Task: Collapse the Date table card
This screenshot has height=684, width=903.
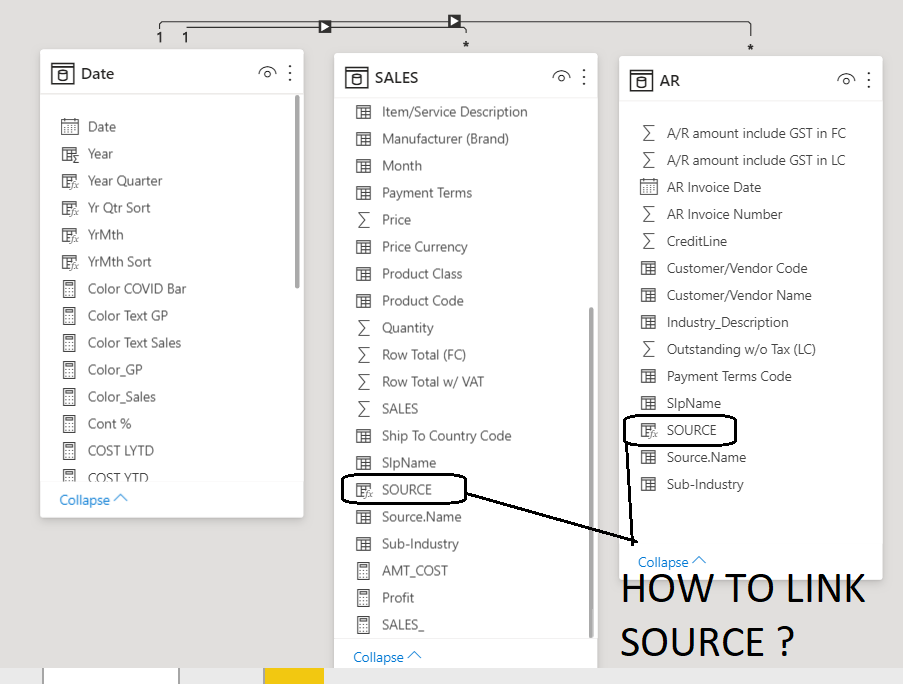Action: (x=93, y=500)
